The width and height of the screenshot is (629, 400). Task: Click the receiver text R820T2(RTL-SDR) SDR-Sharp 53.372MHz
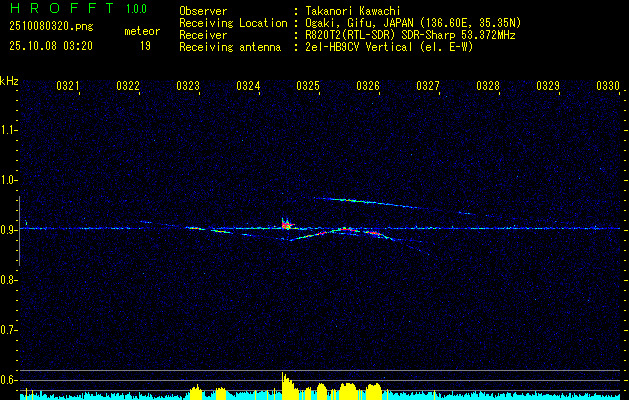coord(410,35)
